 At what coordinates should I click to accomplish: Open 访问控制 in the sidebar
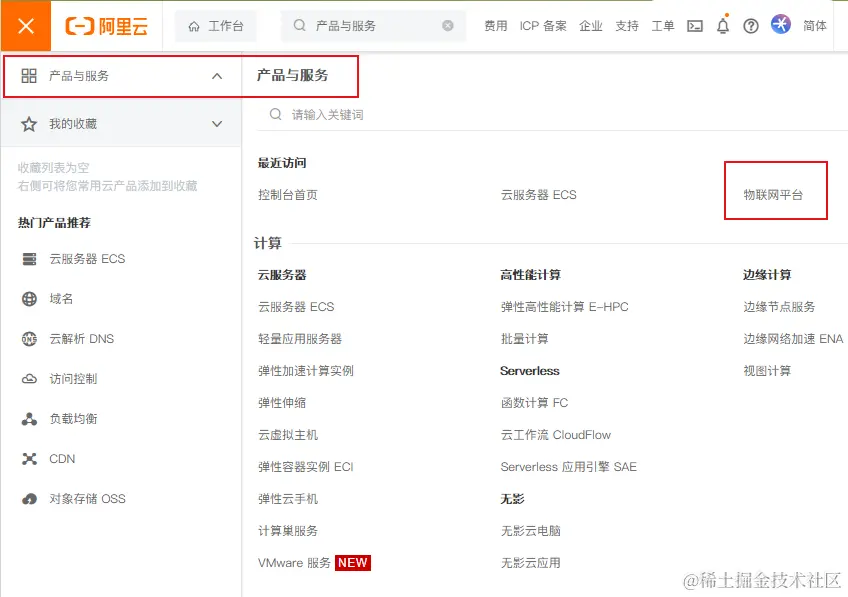click(73, 379)
